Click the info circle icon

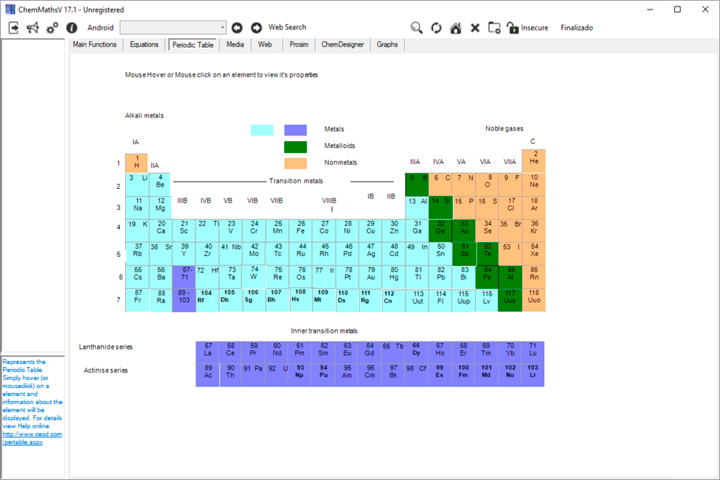pos(72,28)
